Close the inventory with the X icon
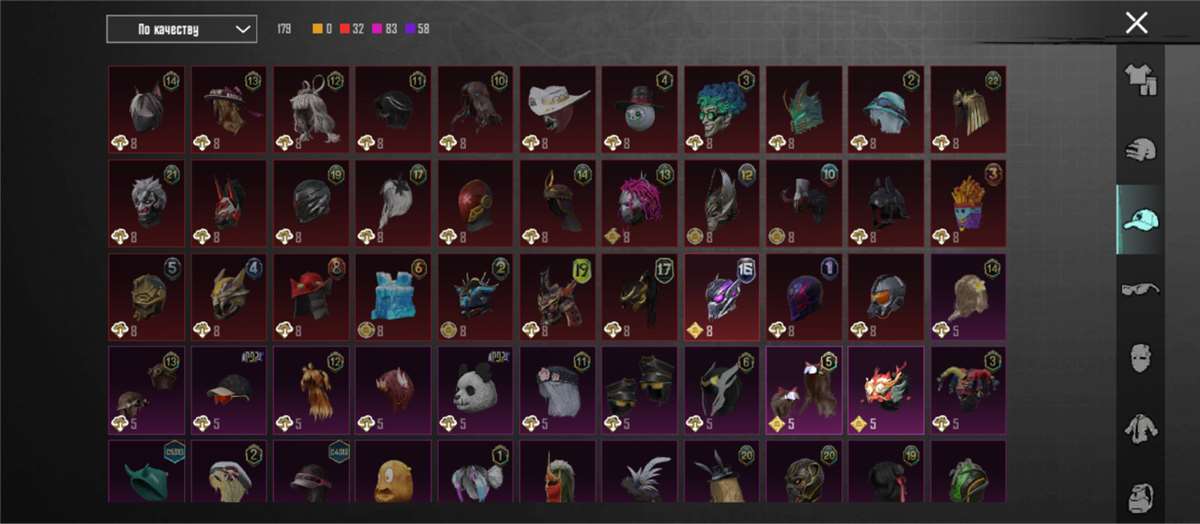Viewport: 1200px width, 524px height. [1136, 23]
